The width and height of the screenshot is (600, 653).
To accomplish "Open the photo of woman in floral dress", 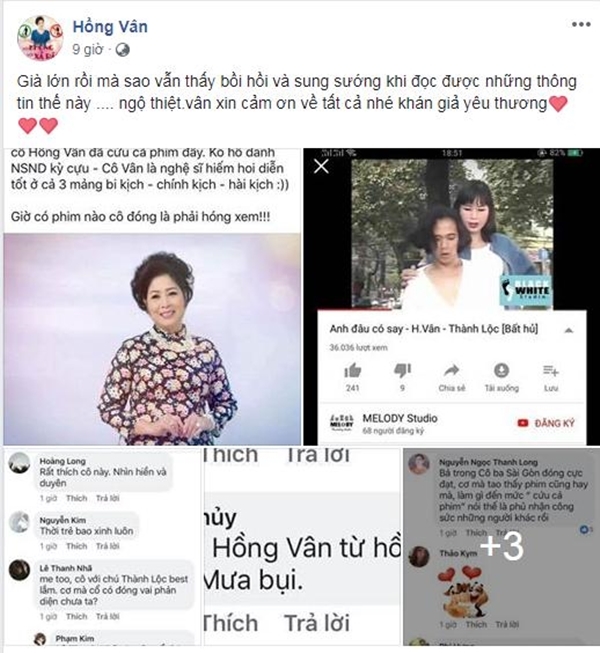I will tap(152, 339).
